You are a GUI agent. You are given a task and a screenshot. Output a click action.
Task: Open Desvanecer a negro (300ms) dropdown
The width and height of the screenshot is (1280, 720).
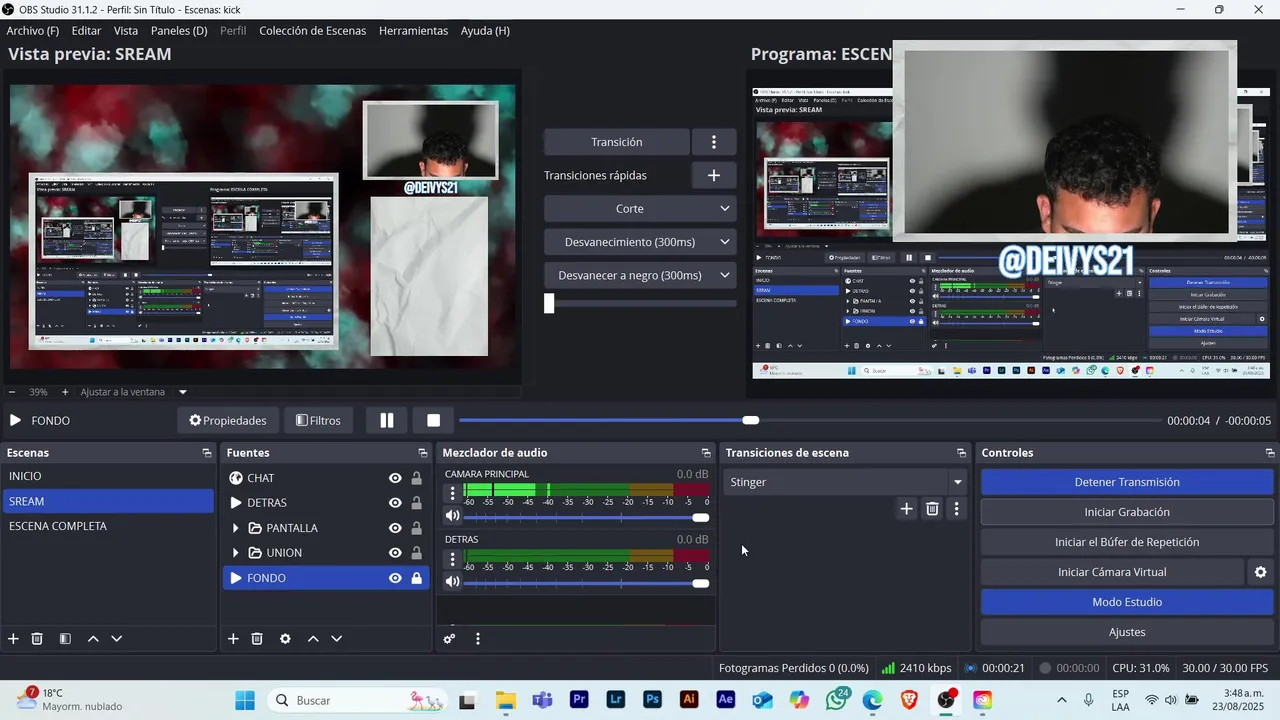click(x=725, y=275)
